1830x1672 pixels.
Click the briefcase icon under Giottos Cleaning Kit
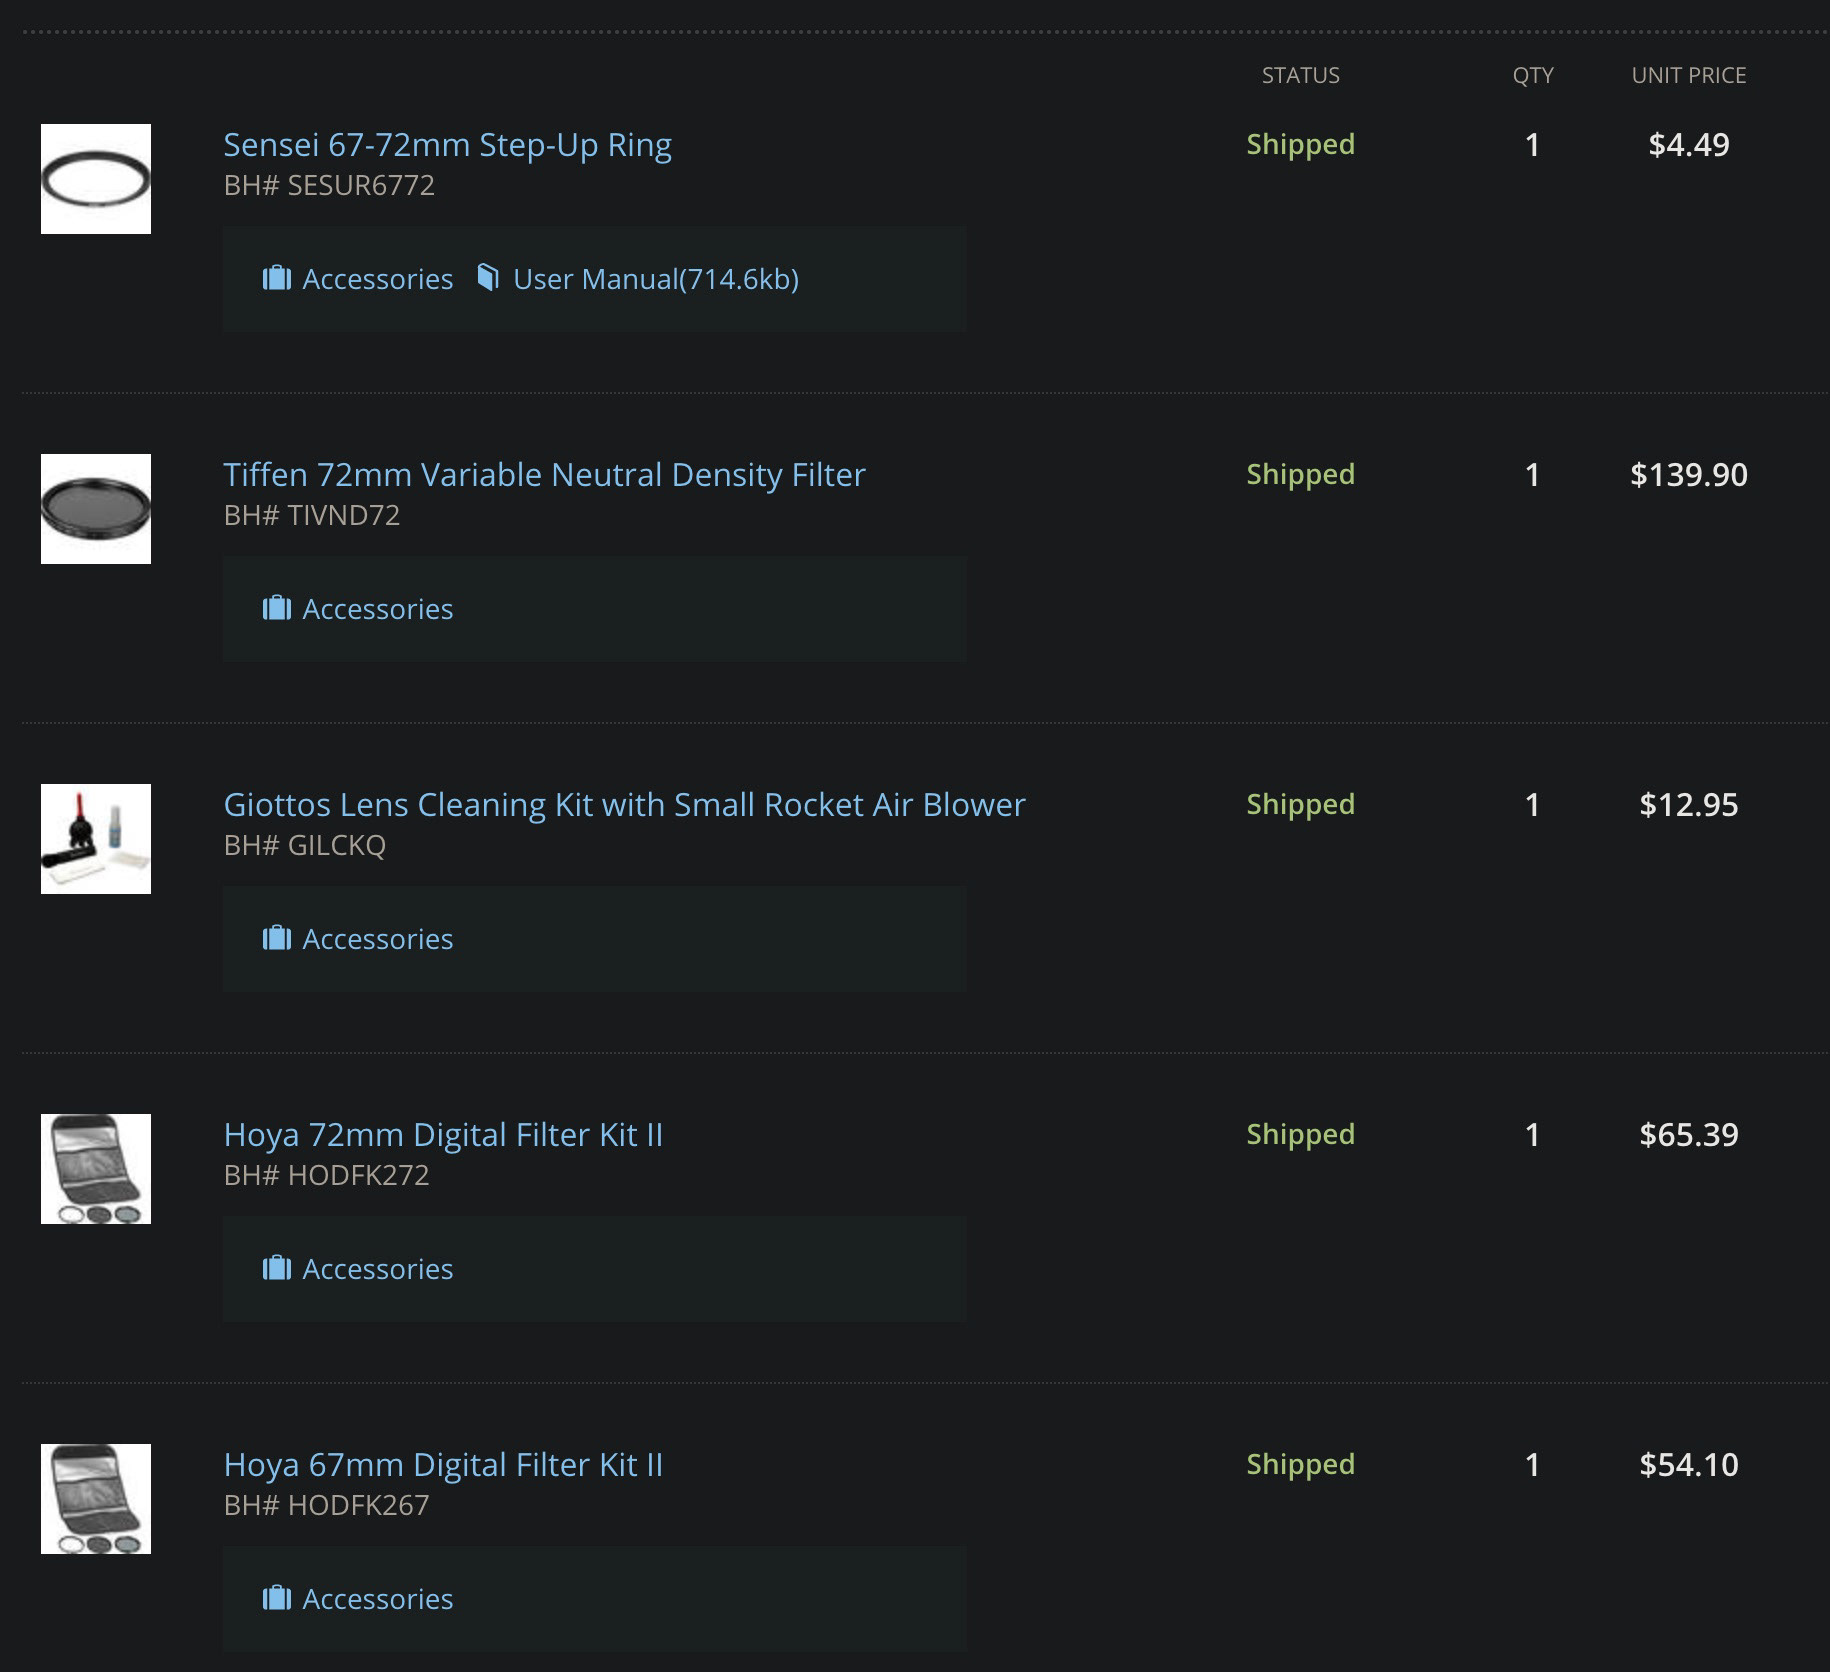click(276, 938)
